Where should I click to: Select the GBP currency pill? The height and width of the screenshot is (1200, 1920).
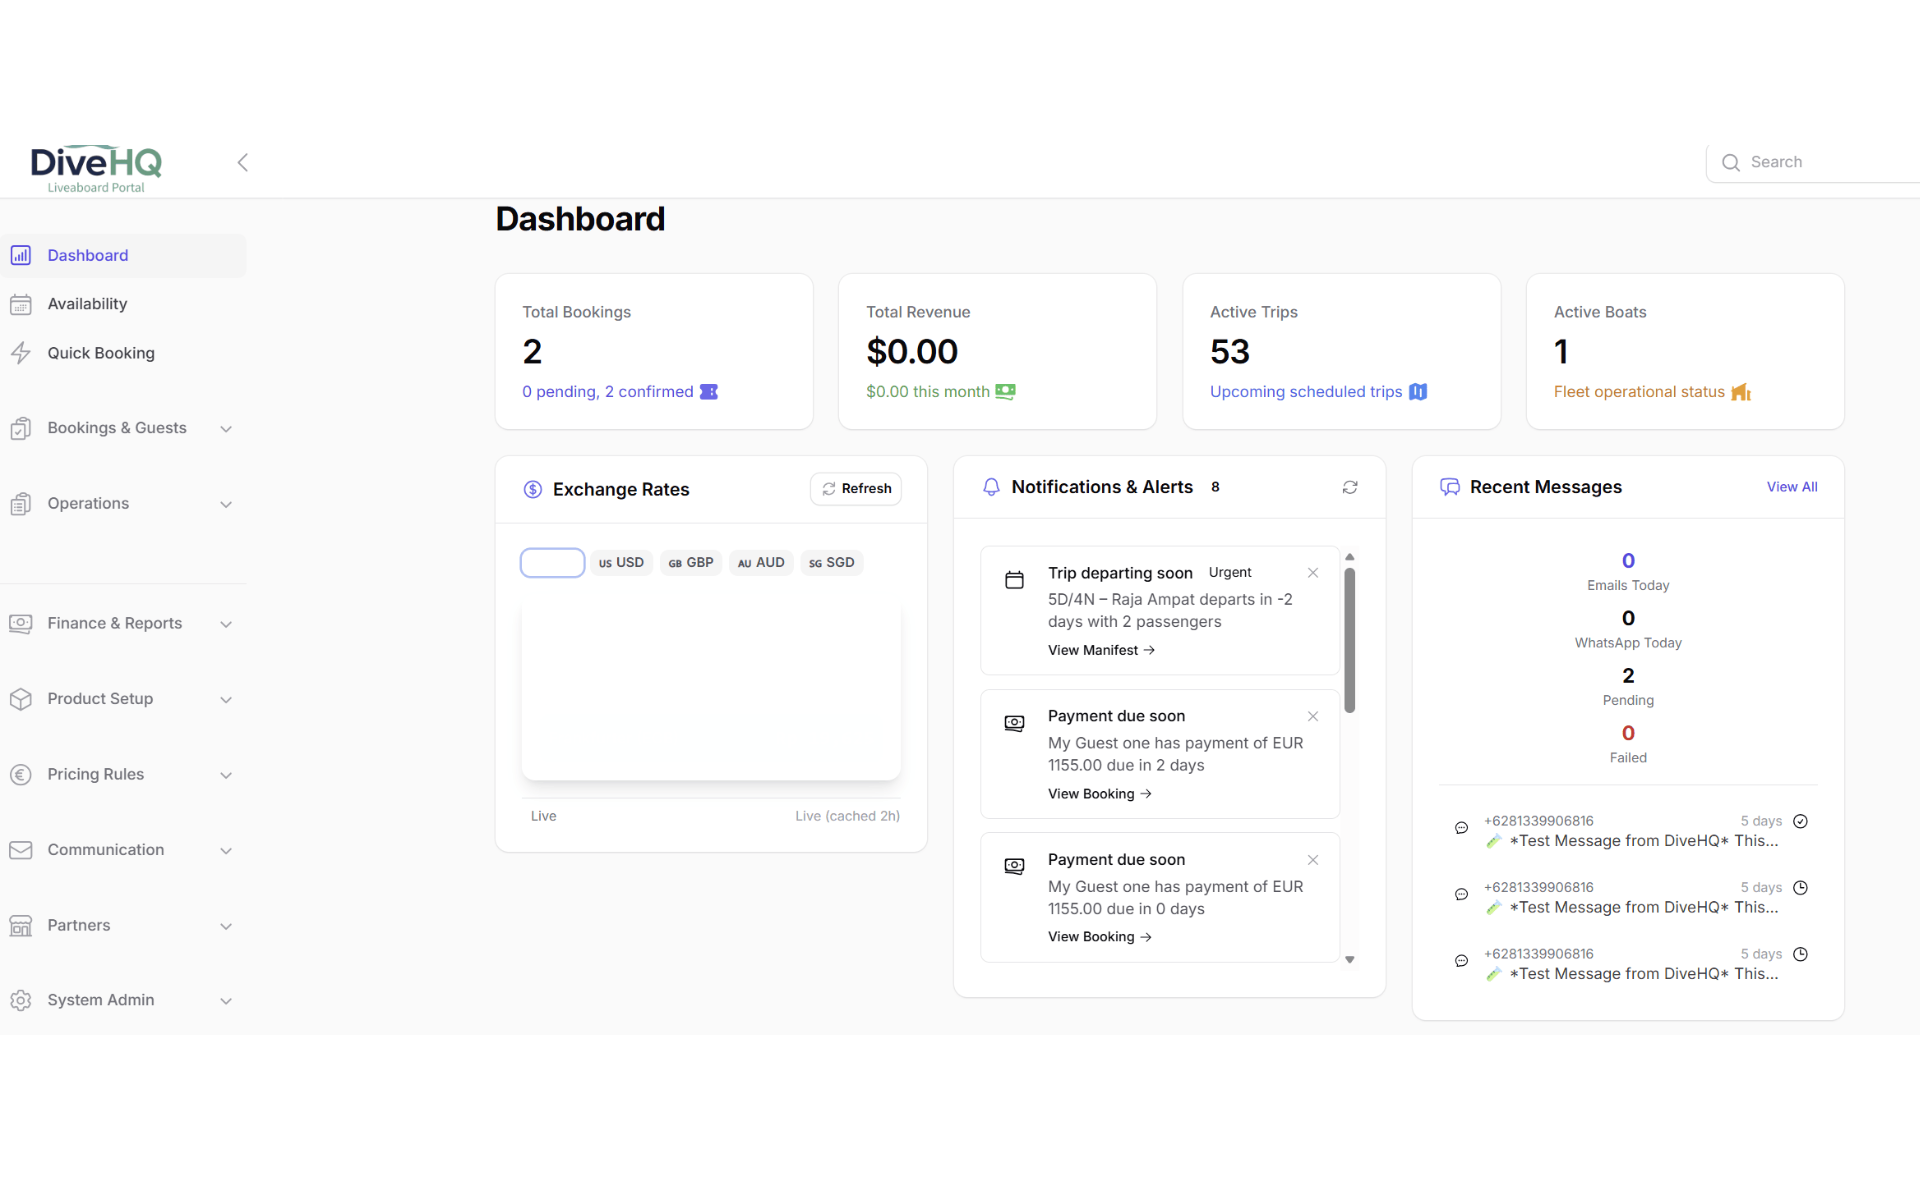point(690,562)
